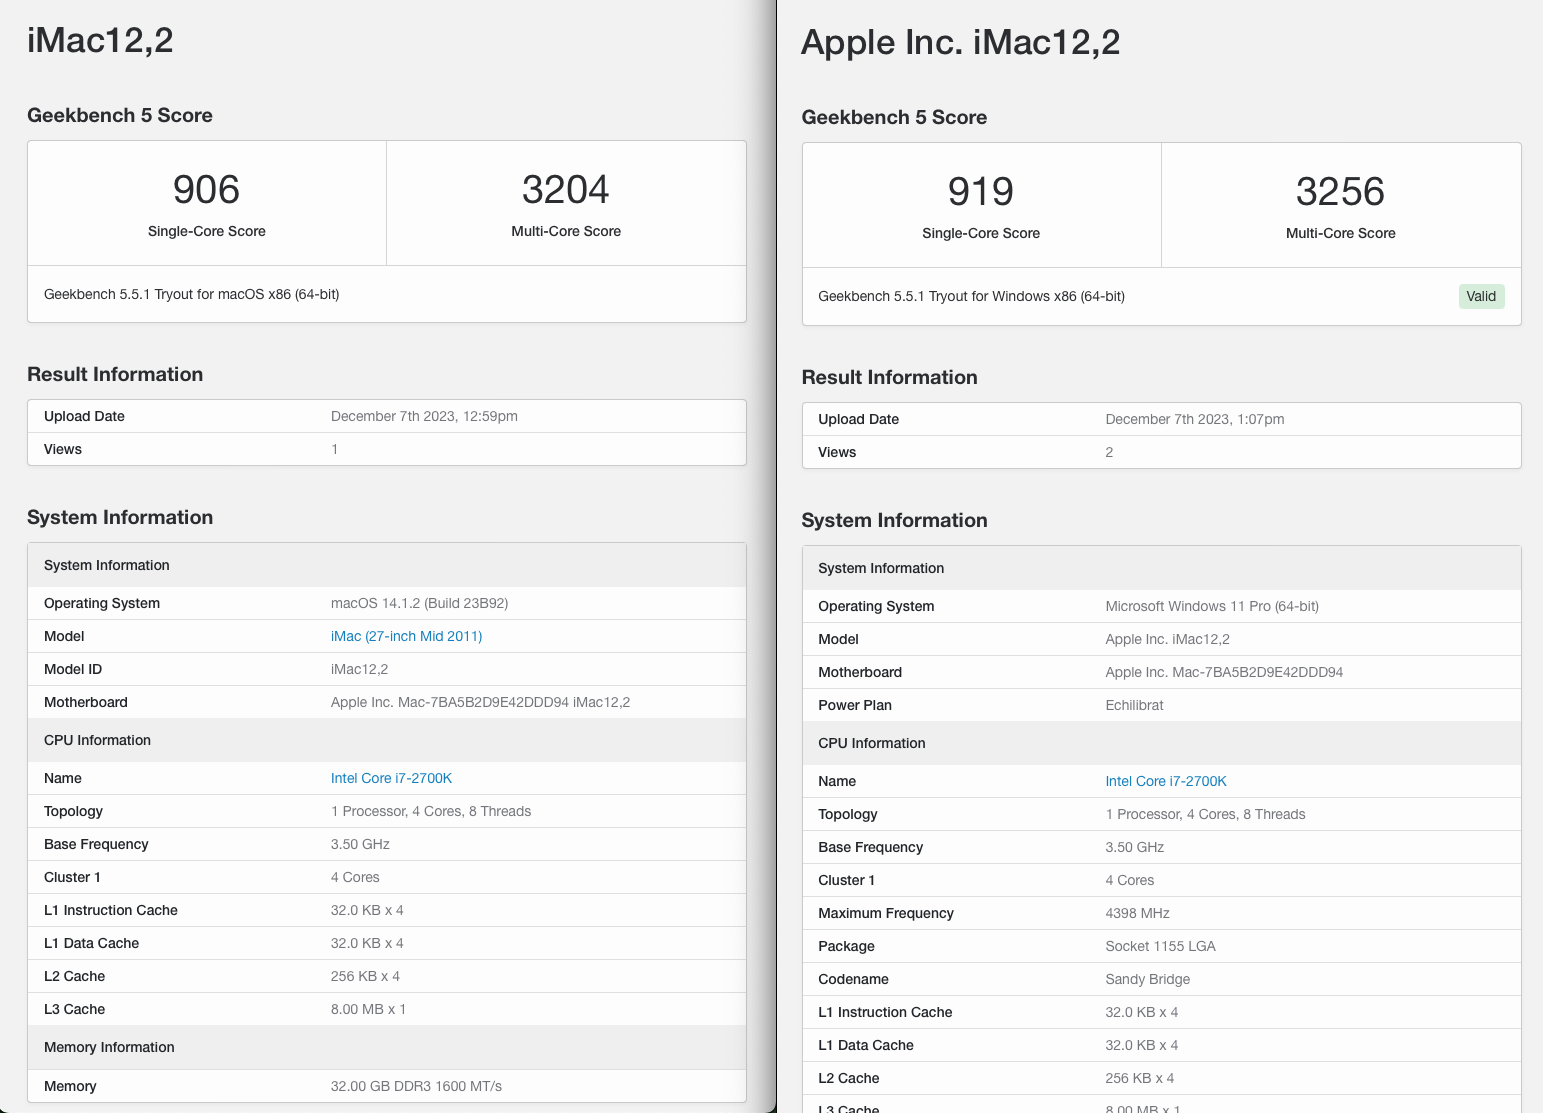Click the green Valid badge
Screen dimensions: 1543x1113
pyautogui.click(x=1480, y=296)
